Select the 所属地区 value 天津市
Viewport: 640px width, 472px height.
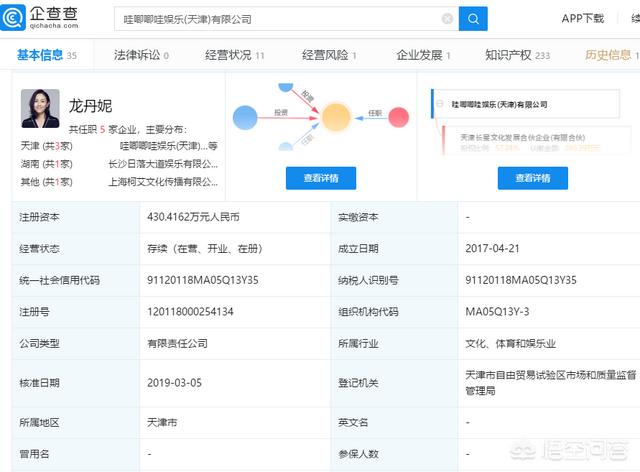[162, 422]
